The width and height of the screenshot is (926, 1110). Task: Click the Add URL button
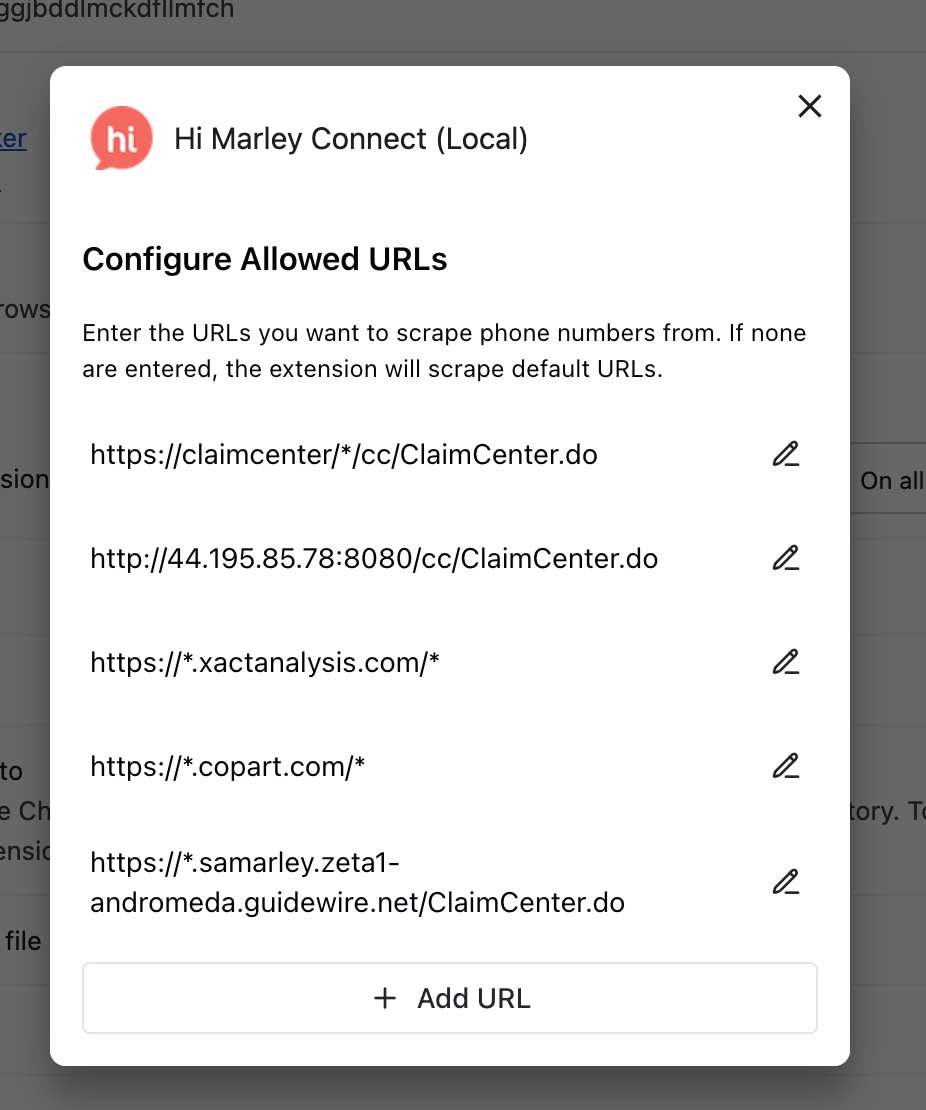450,998
